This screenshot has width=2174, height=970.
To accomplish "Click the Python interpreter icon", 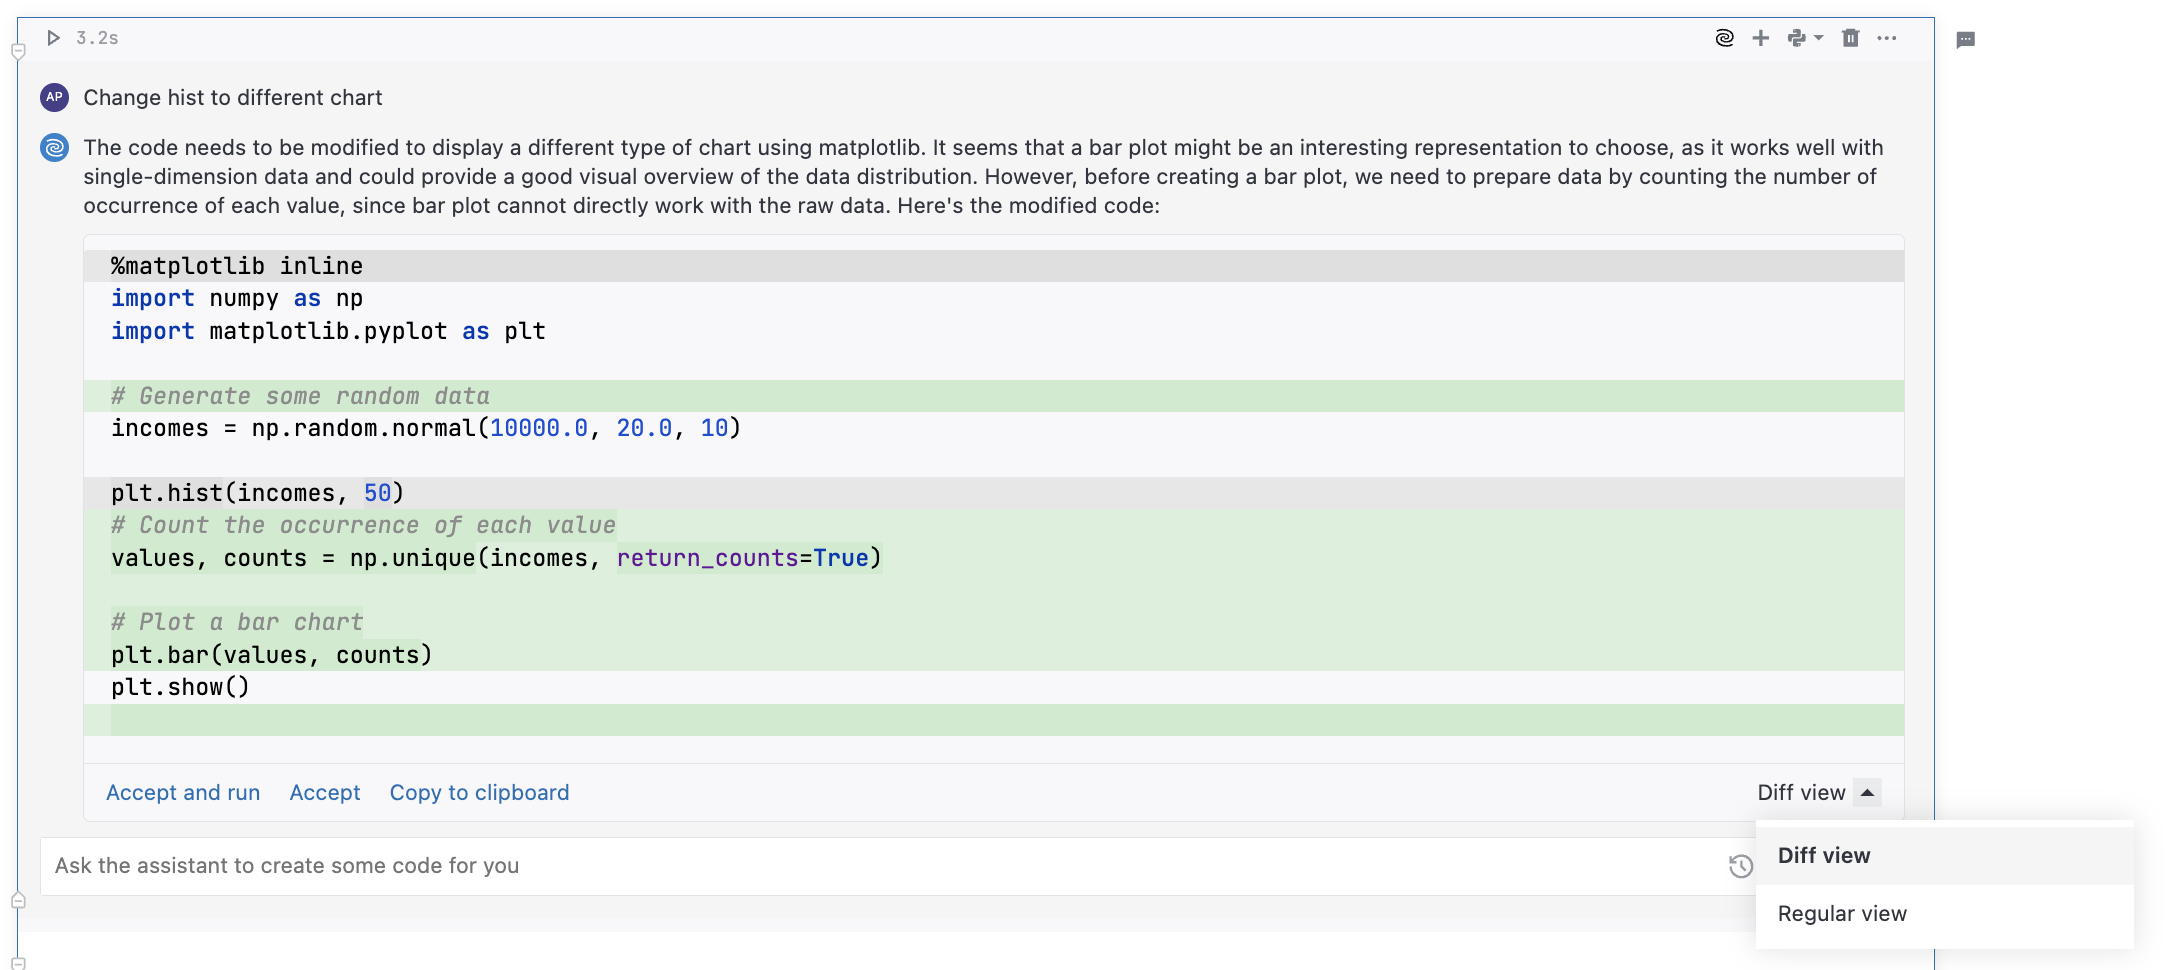I will pos(1796,37).
